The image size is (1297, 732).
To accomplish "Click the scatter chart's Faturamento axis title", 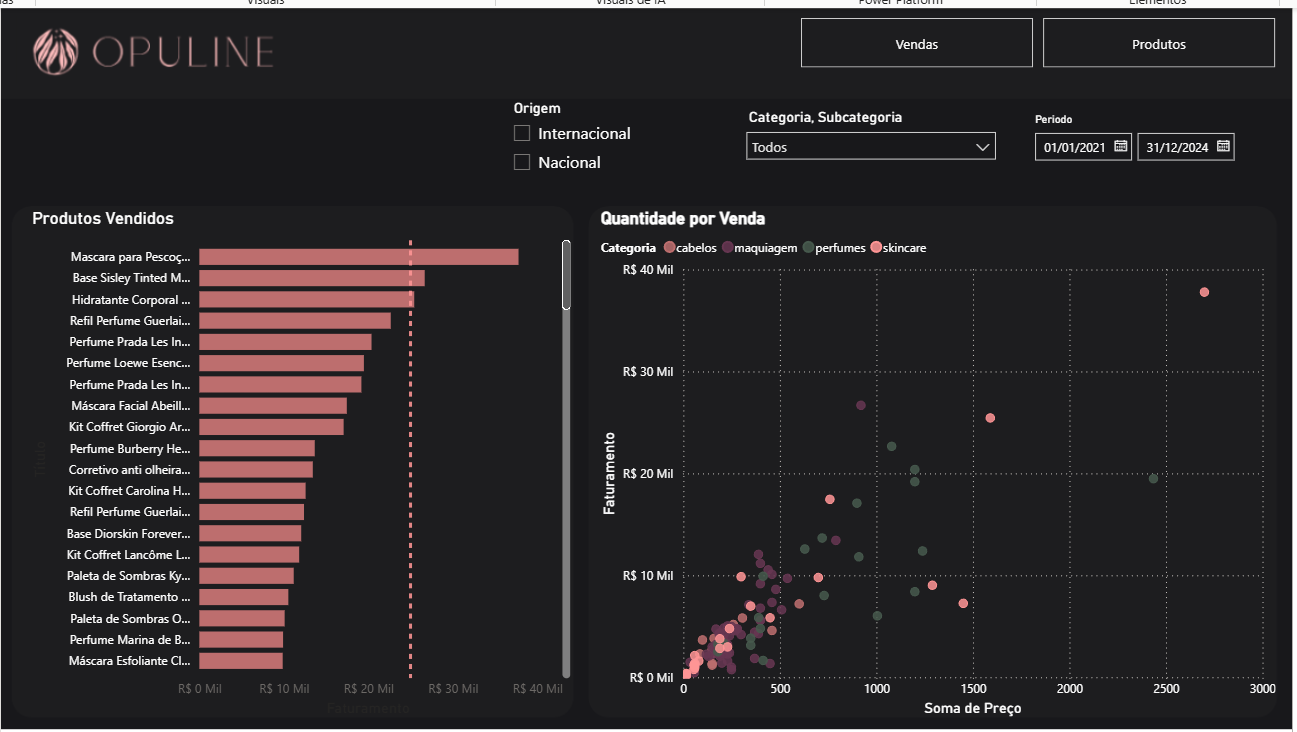I will click(608, 474).
